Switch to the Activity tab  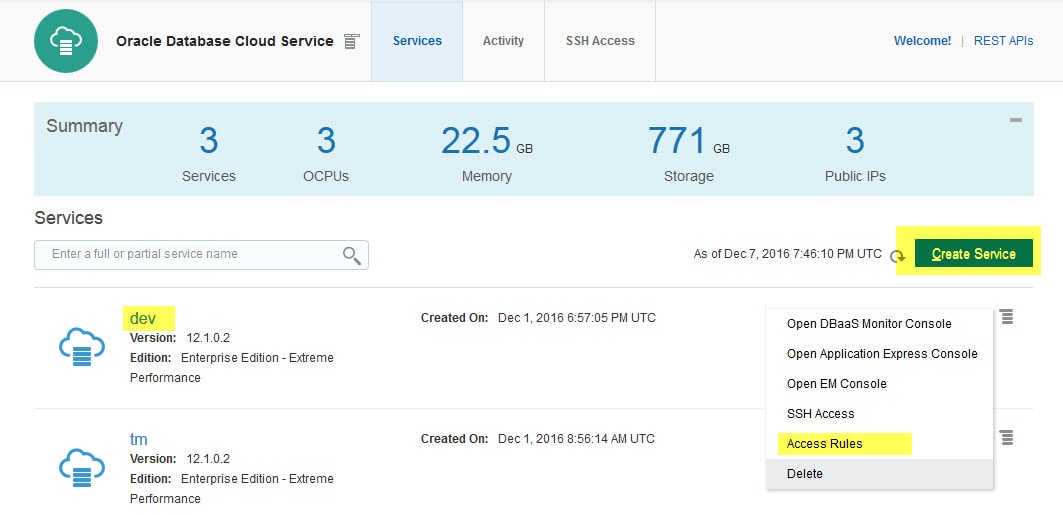coord(503,41)
